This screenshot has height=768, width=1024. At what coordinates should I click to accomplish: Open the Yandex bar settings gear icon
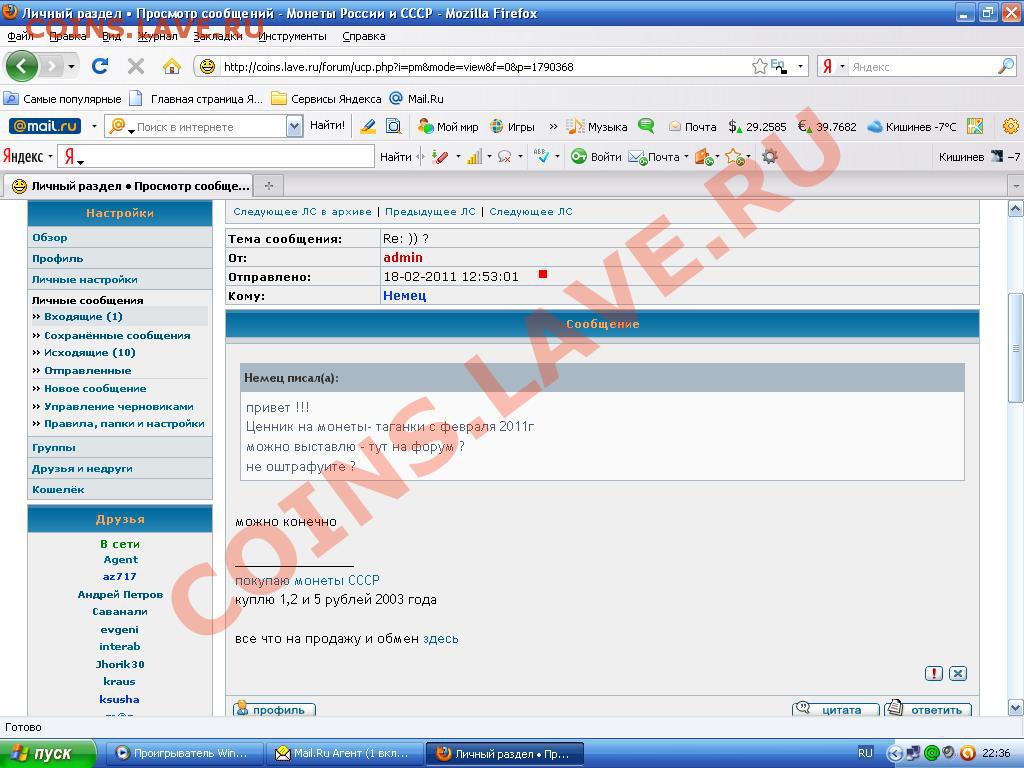click(769, 157)
